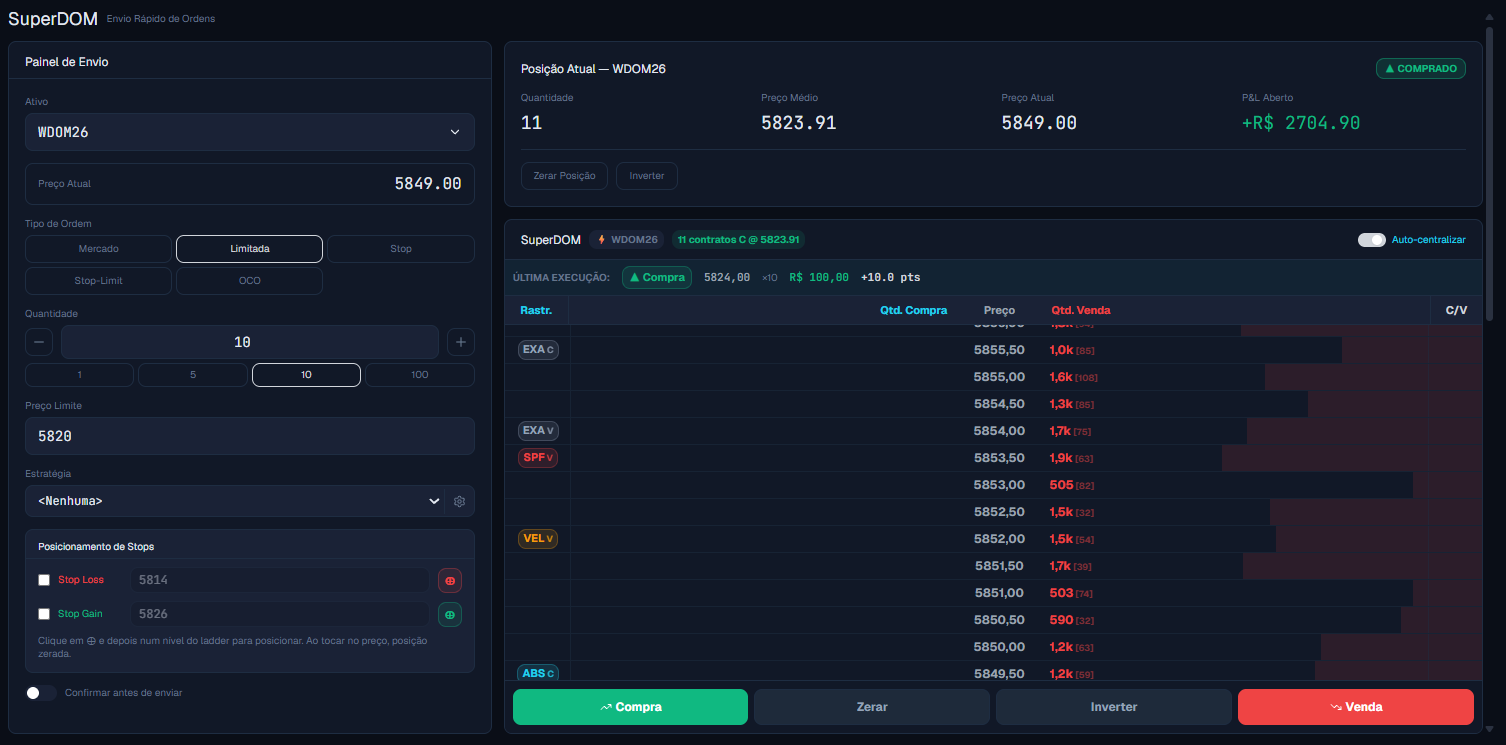Select Limitada order type
This screenshot has width=1506, height=745.
click(249, 248)
